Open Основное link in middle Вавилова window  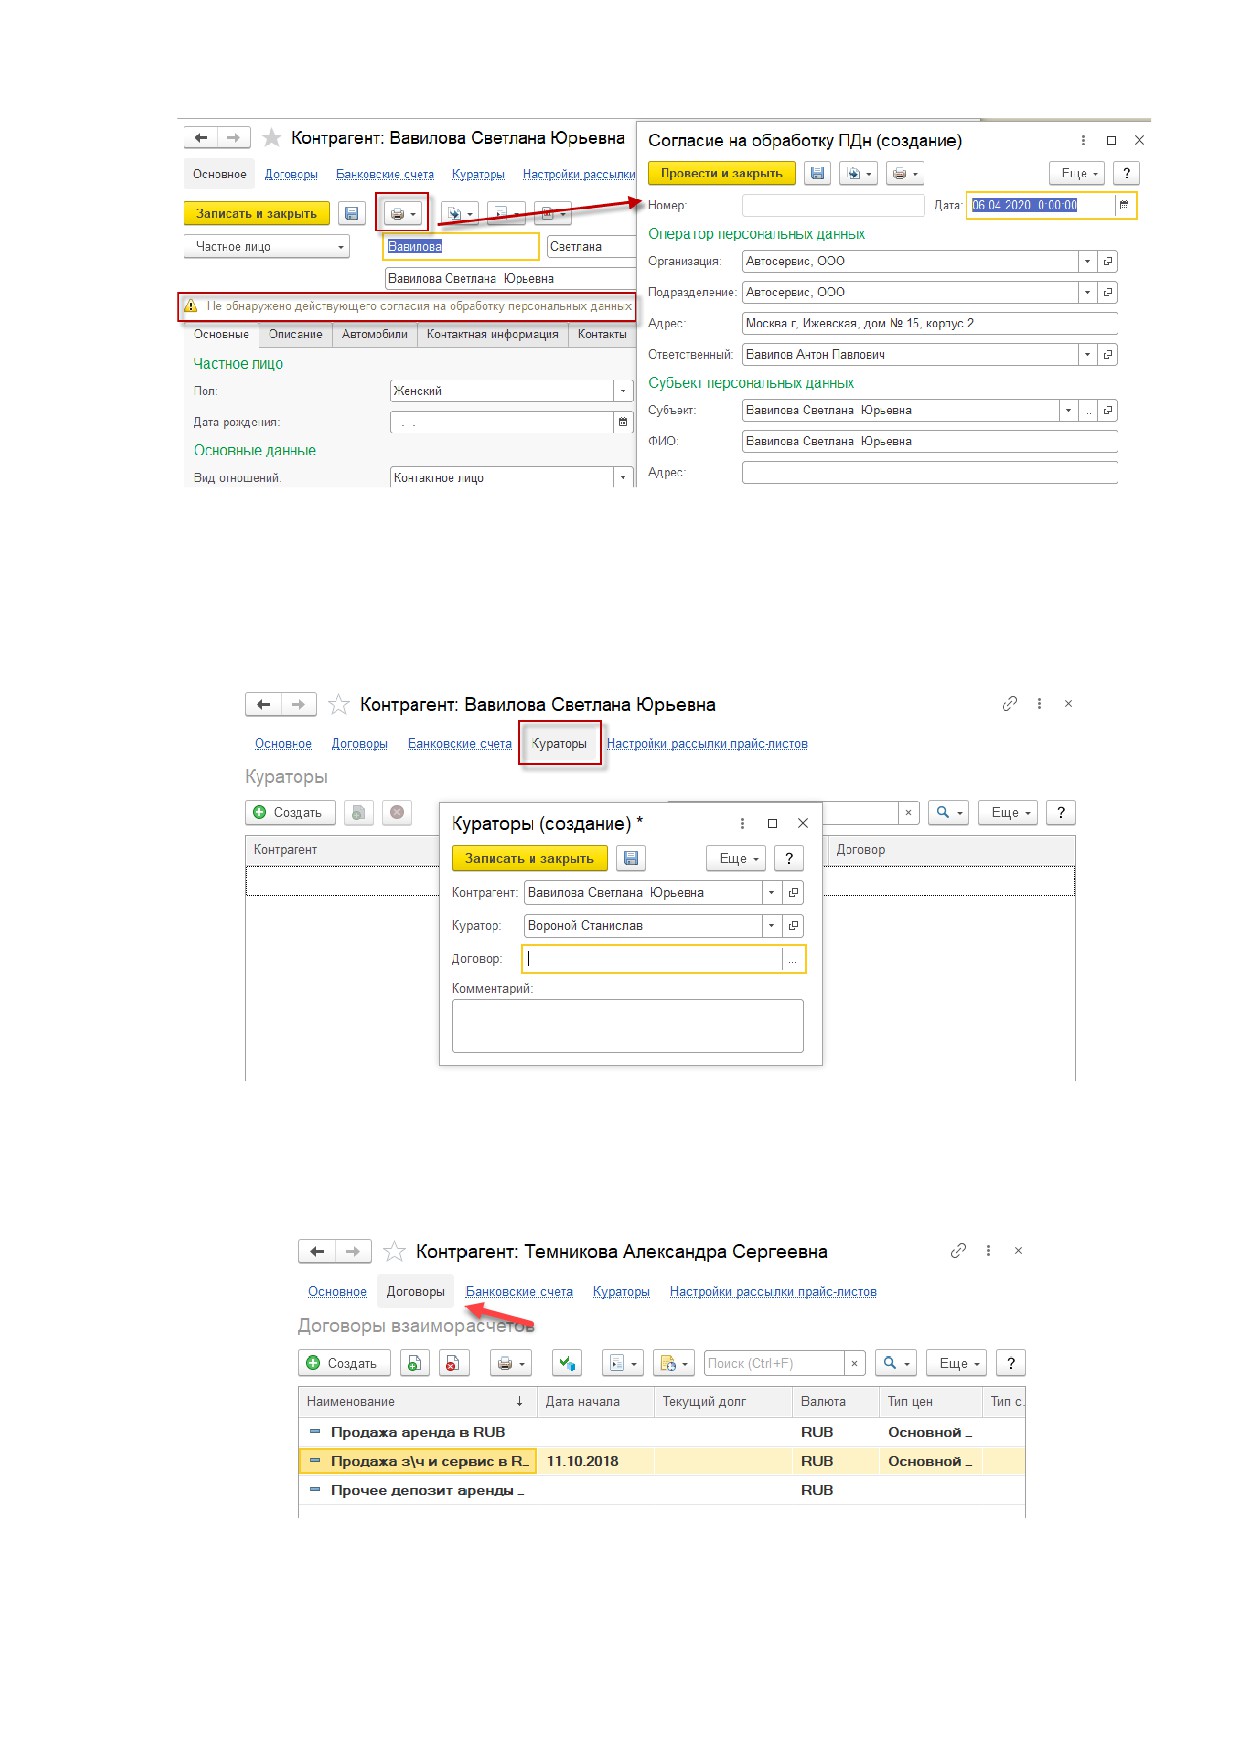tap(283, 744)
